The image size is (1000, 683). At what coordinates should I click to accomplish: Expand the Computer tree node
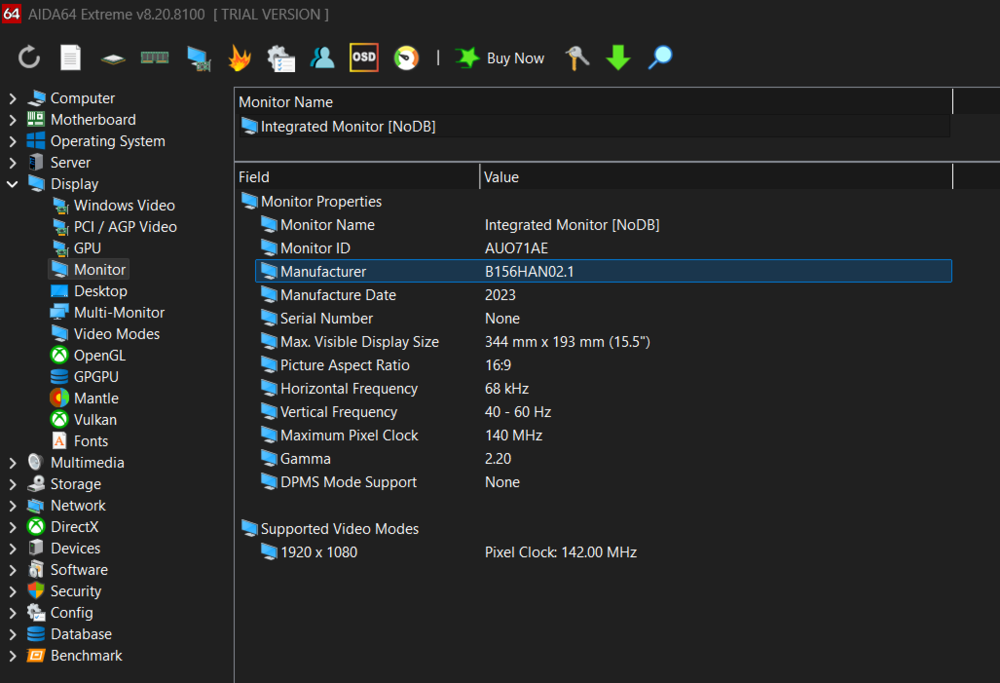[13, 98]
